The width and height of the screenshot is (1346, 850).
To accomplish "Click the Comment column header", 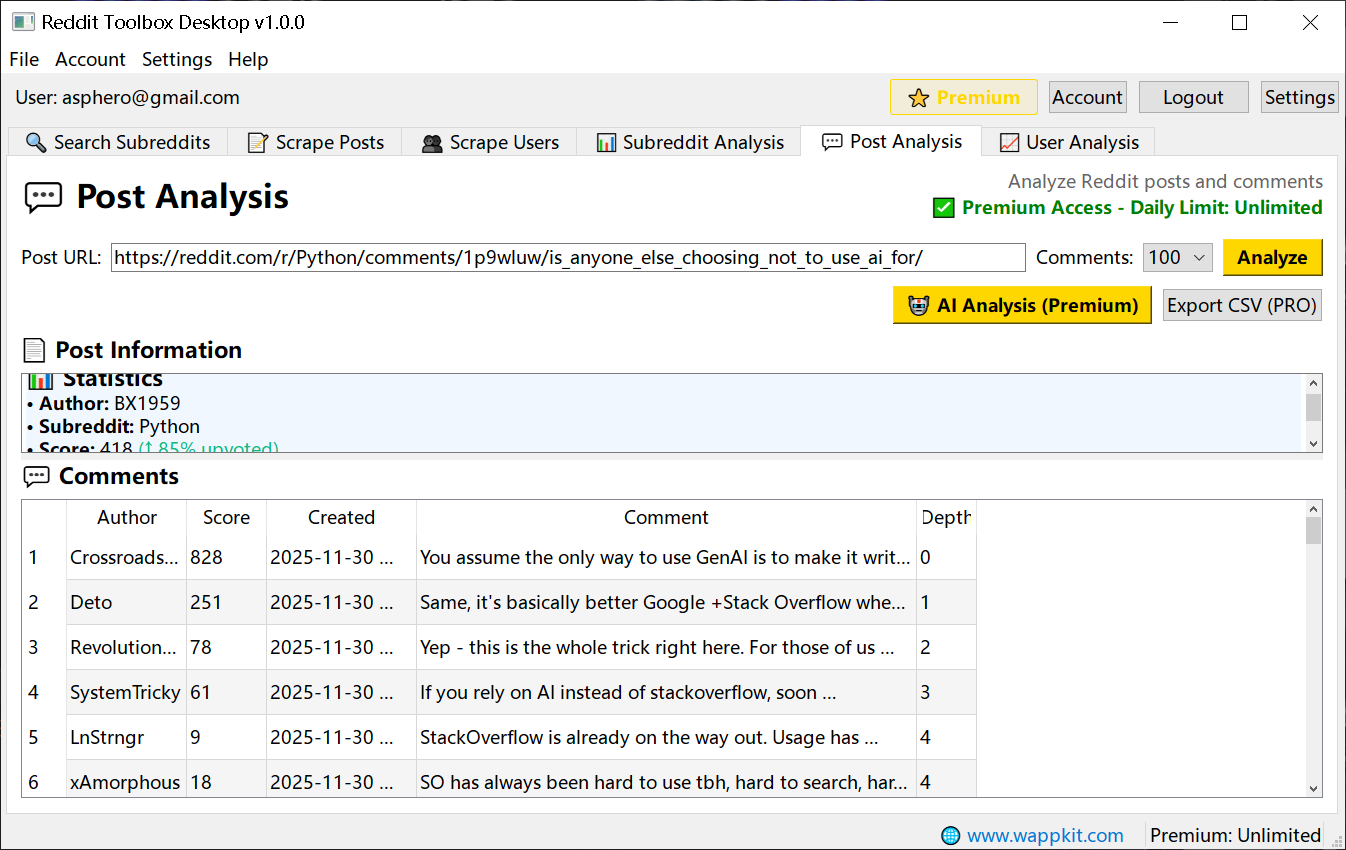I will 666,517.
